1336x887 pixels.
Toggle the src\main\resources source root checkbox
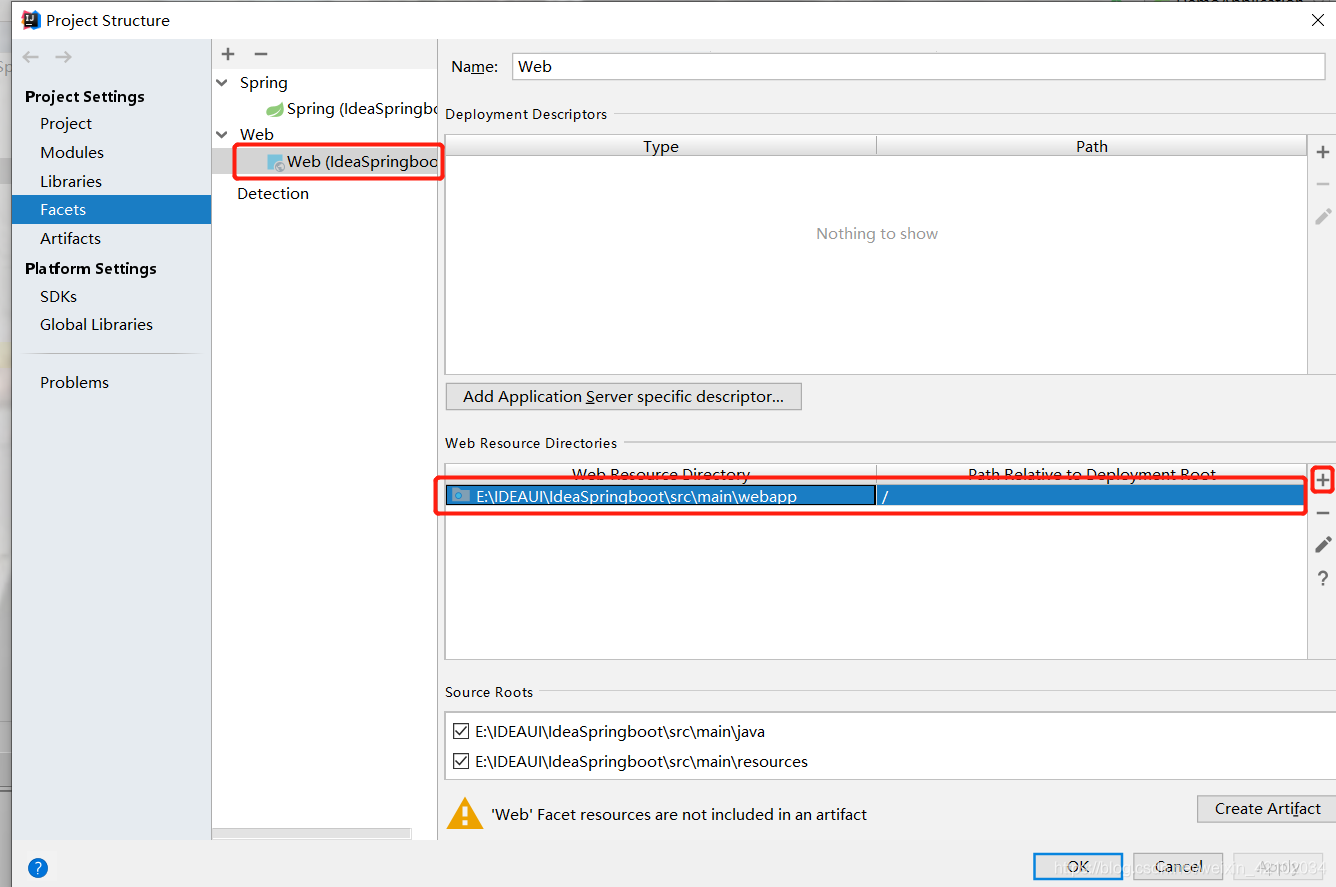(x=461, y=761)
